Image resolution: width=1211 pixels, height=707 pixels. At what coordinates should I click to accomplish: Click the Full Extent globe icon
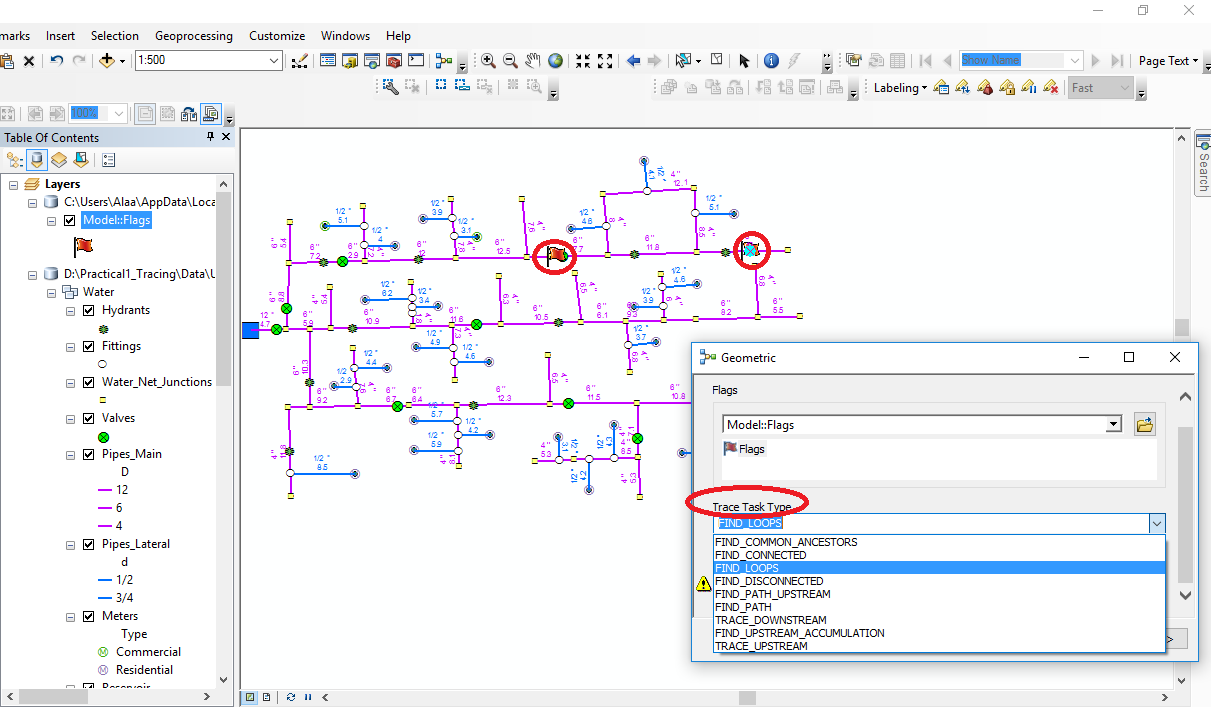tap(555, 61)
